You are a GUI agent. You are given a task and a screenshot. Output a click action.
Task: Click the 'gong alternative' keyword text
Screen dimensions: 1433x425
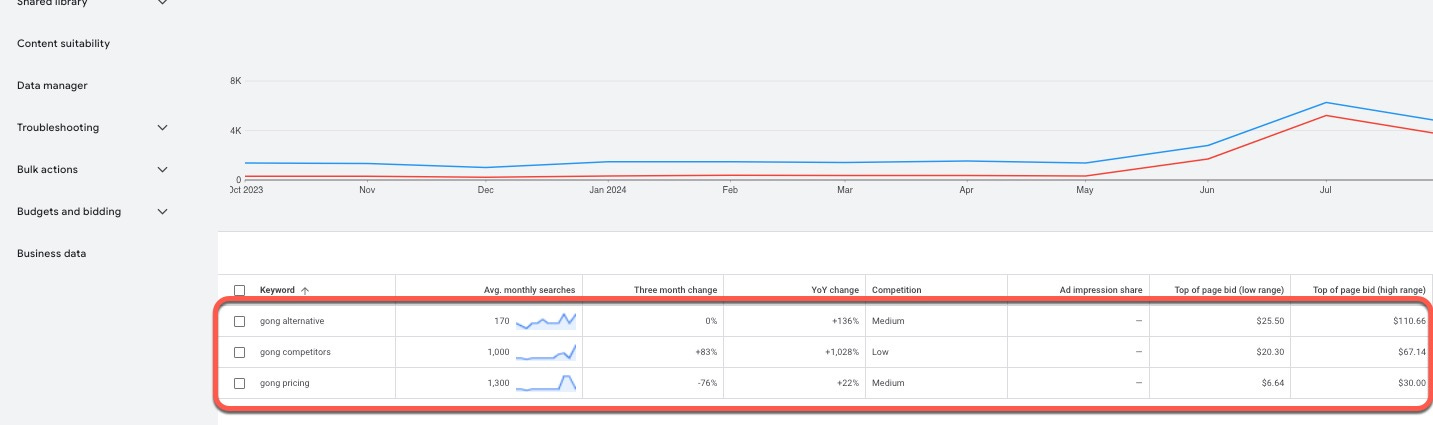(292, 321)
